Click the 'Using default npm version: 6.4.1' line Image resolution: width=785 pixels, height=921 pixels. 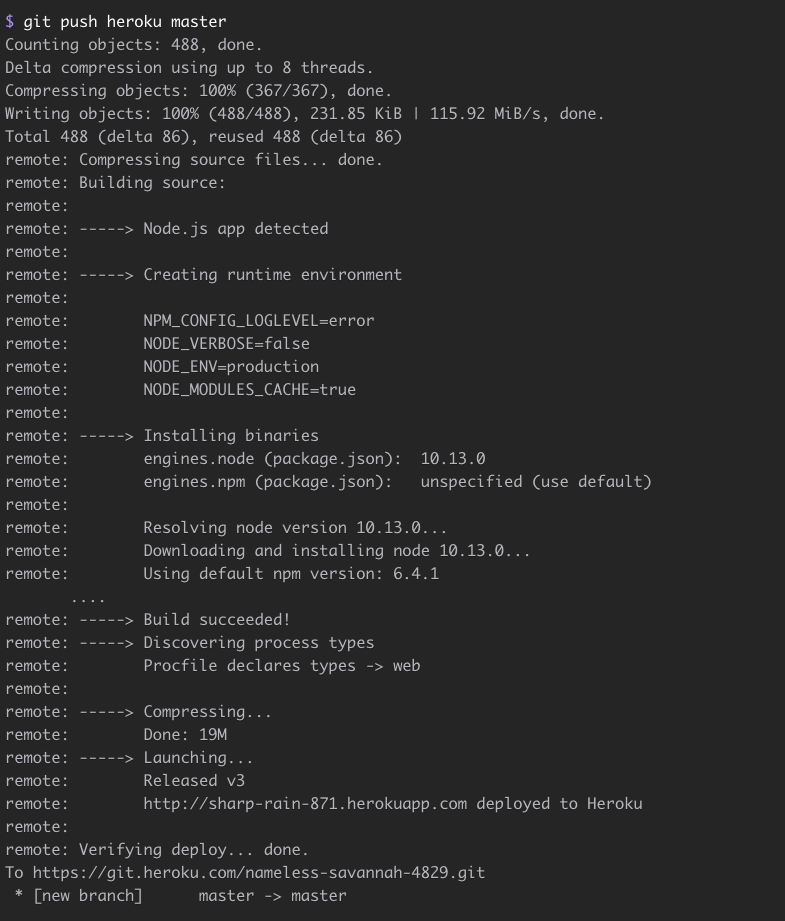(290, 574)
